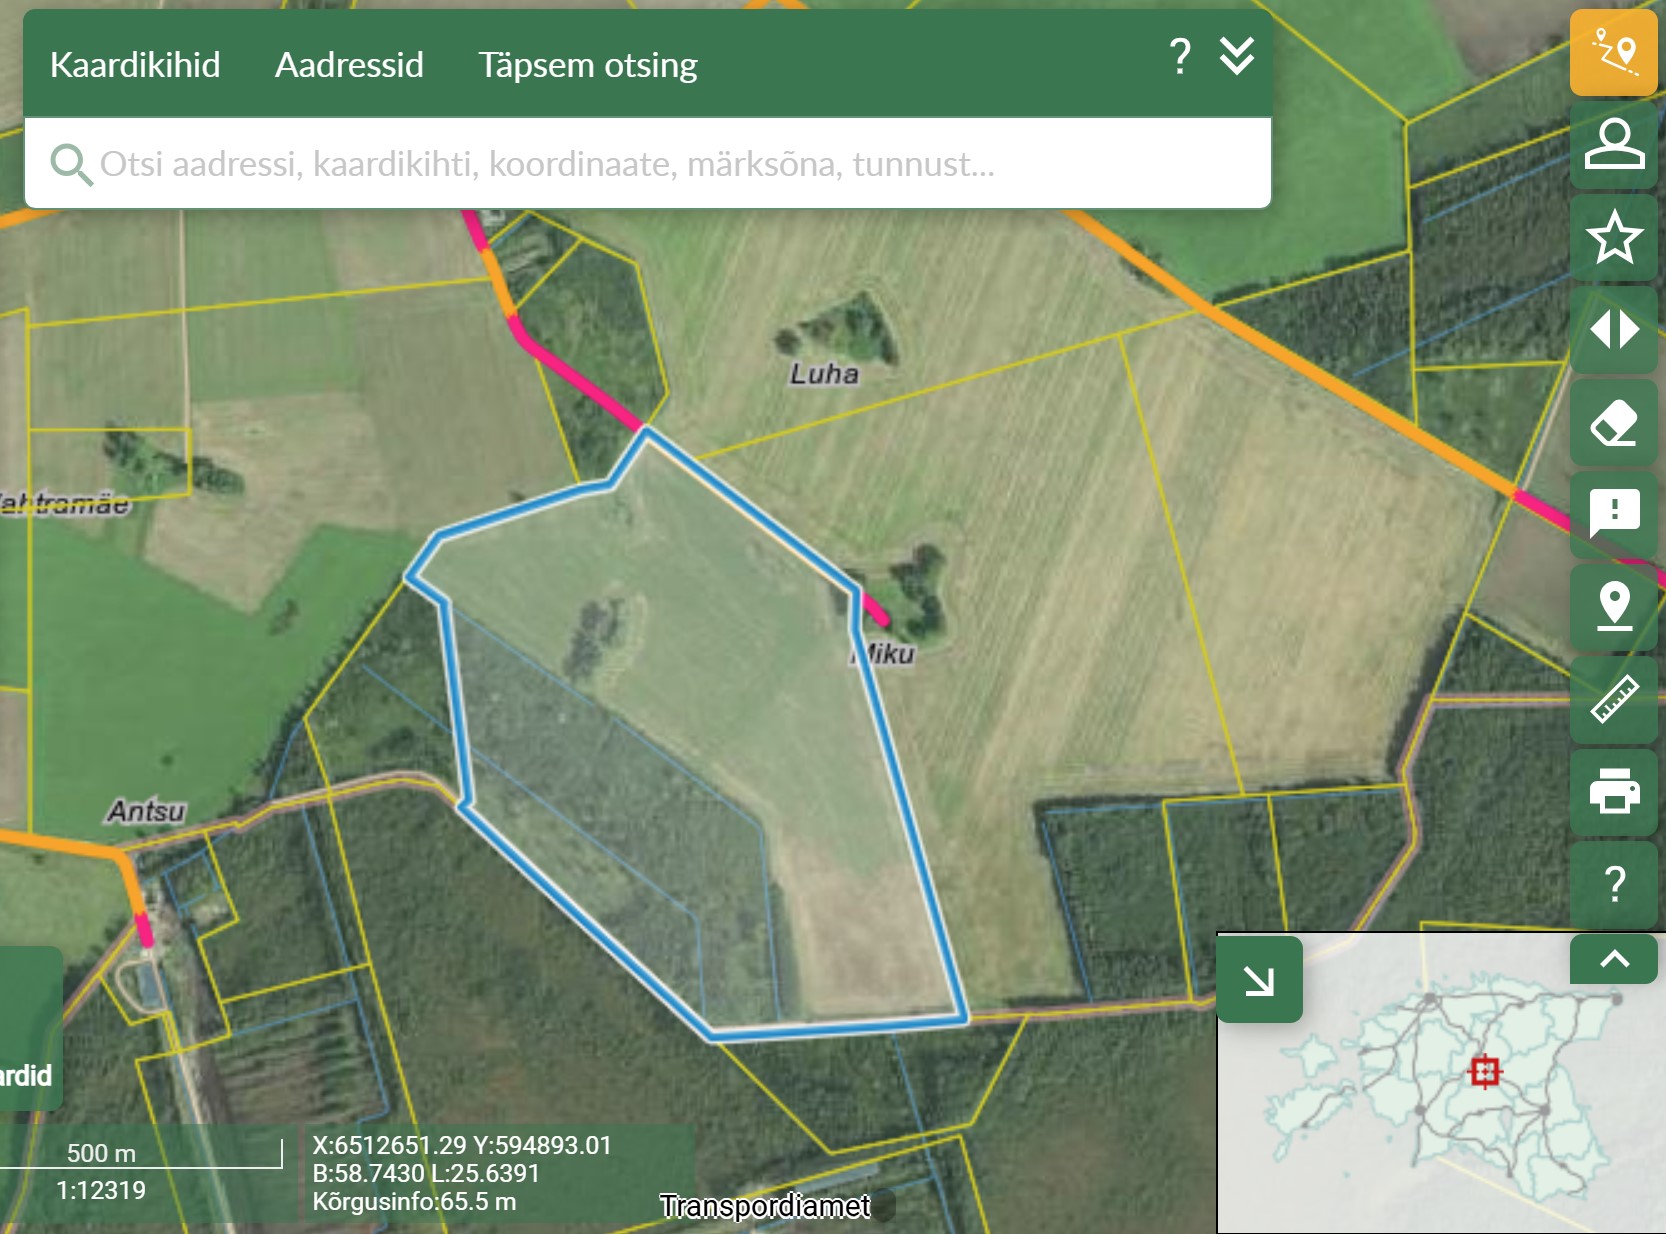Open the route planning tool

(x=1613, y=53)
